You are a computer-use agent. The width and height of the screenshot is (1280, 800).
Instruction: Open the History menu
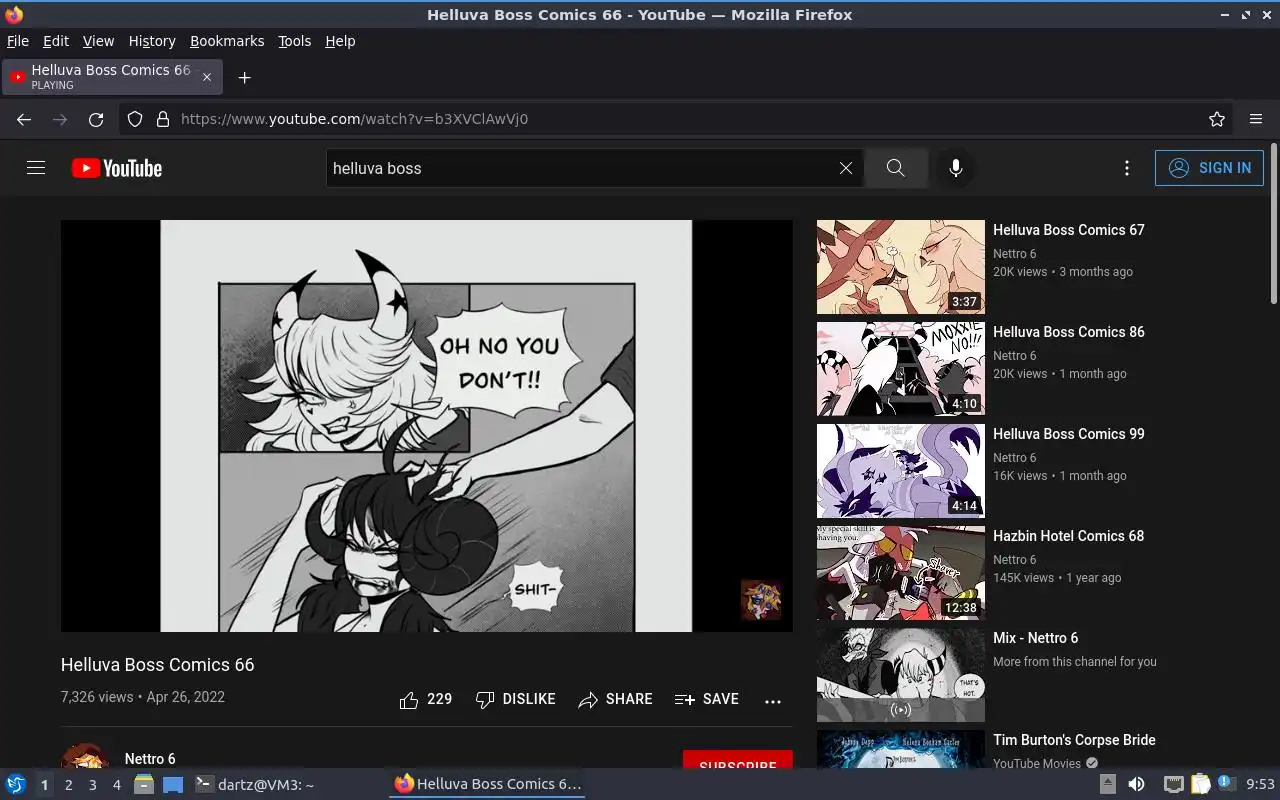152,41
